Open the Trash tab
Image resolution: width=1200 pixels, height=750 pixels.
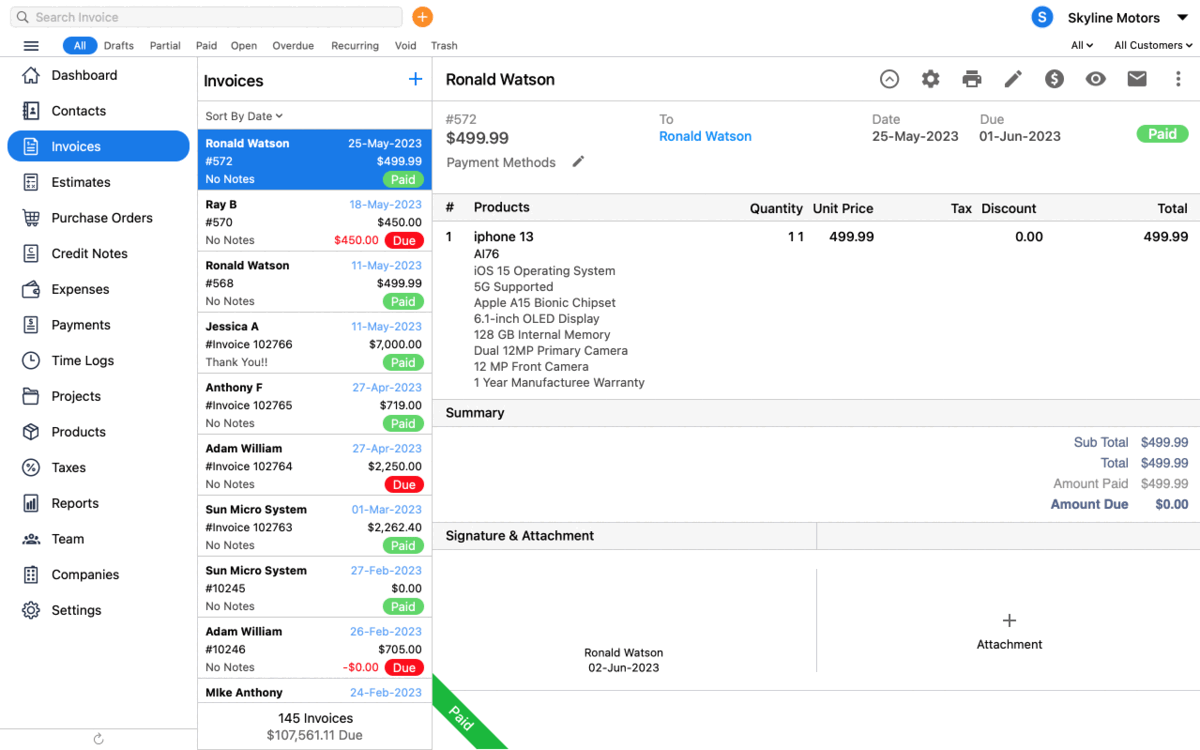(444, 45)
